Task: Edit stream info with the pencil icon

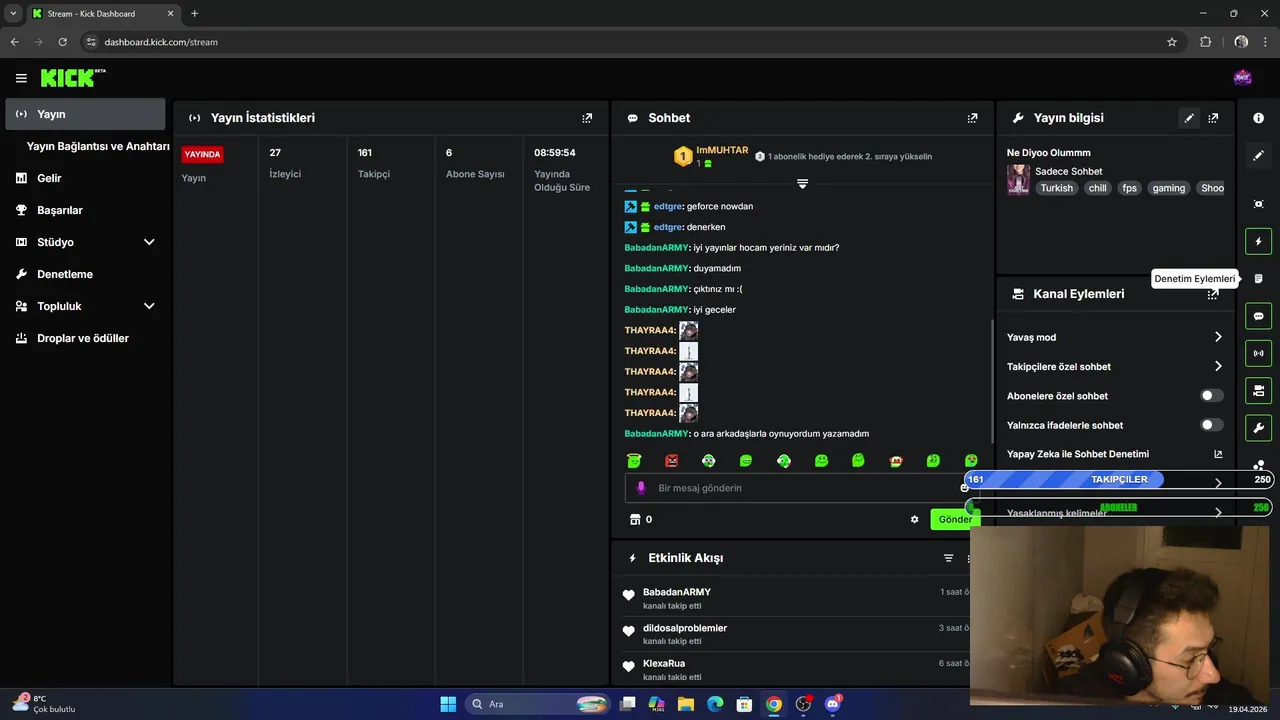Action: 1189,118
